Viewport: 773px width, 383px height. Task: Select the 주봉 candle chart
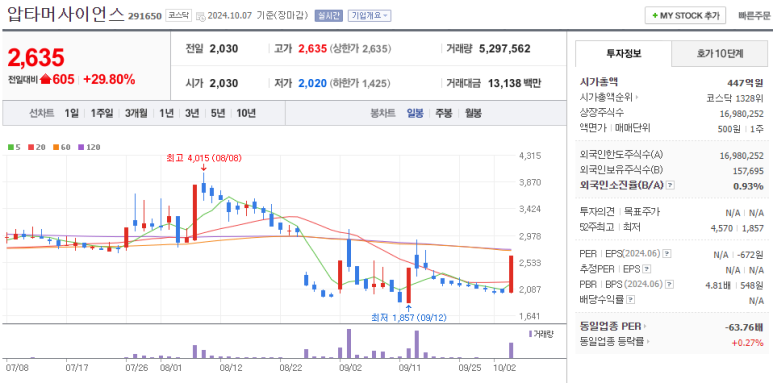coord(443,113)
